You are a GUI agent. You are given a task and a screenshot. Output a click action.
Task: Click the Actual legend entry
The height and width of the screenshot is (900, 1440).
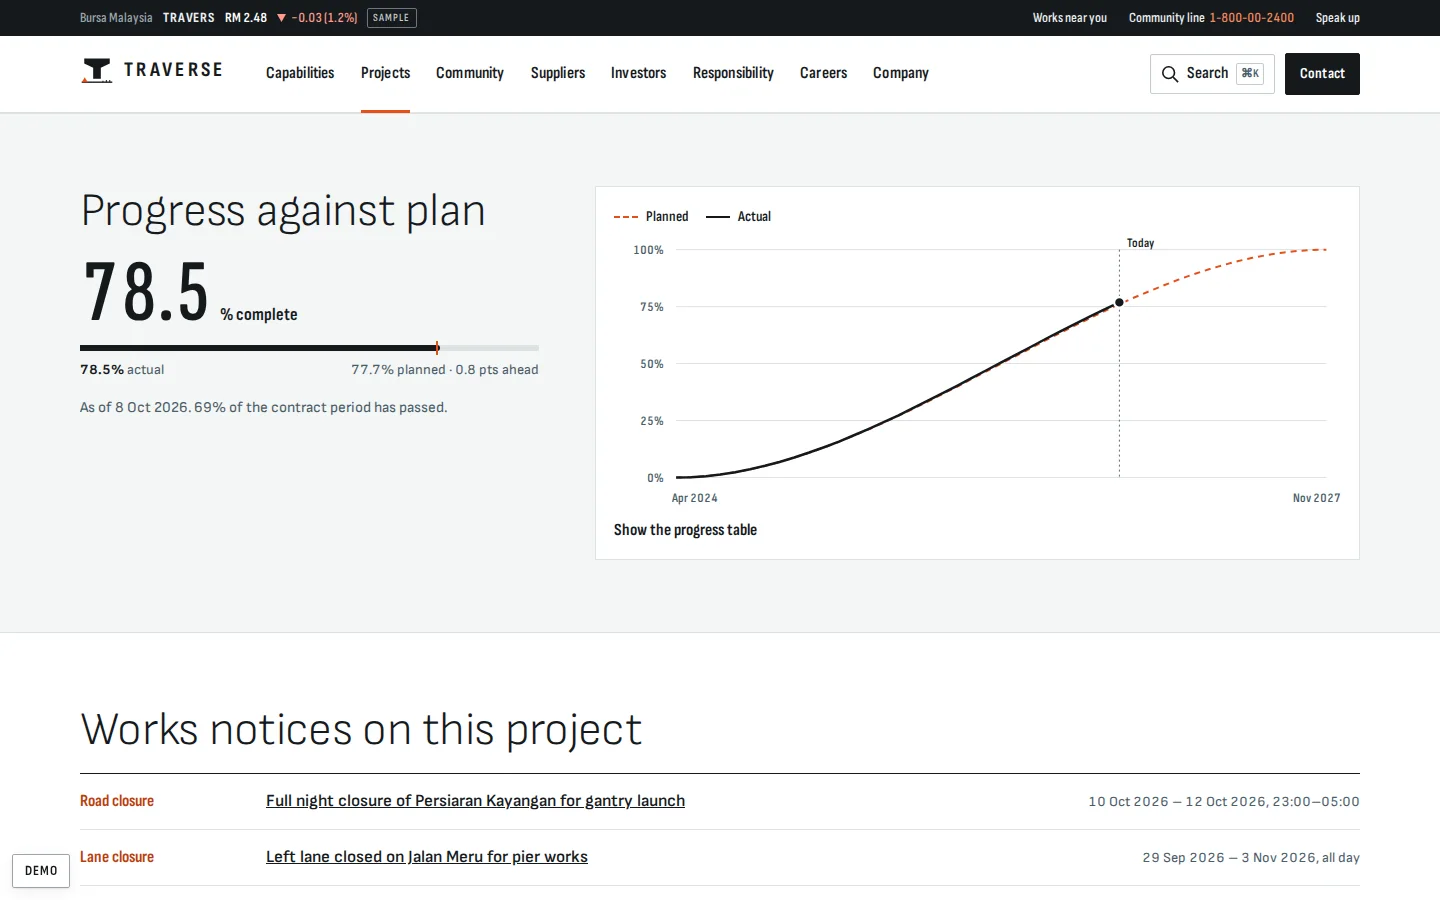point(738,216)
